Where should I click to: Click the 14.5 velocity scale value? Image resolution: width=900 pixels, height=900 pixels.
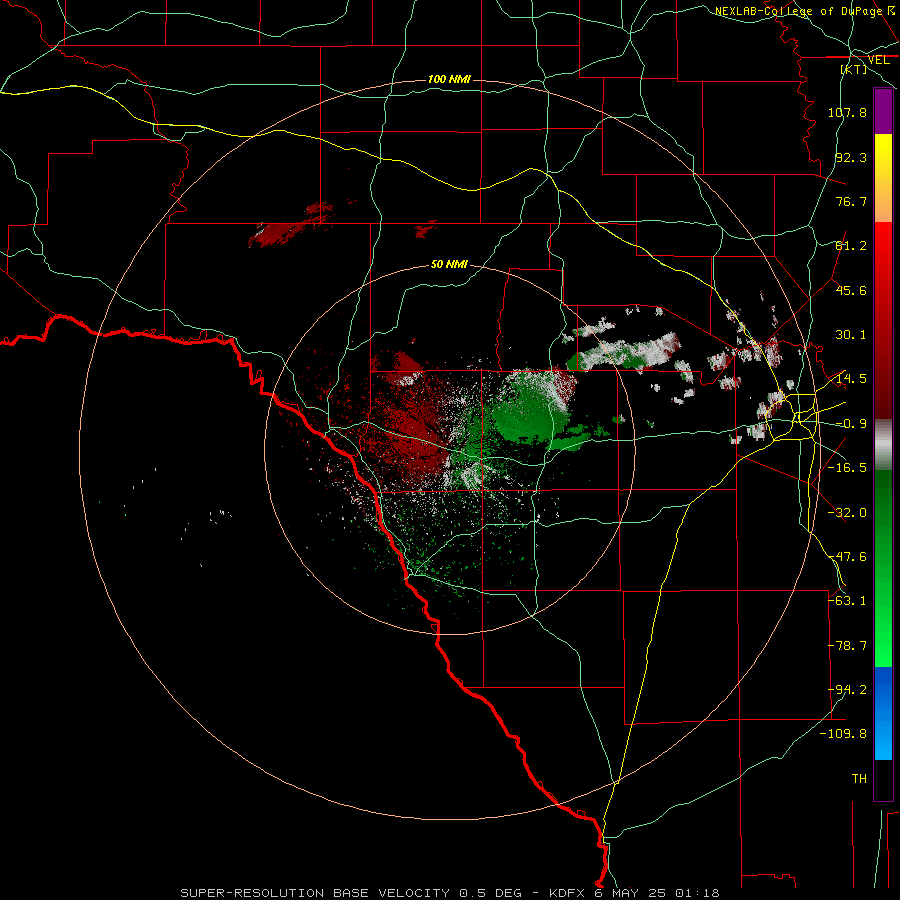(x=851, y=379)
